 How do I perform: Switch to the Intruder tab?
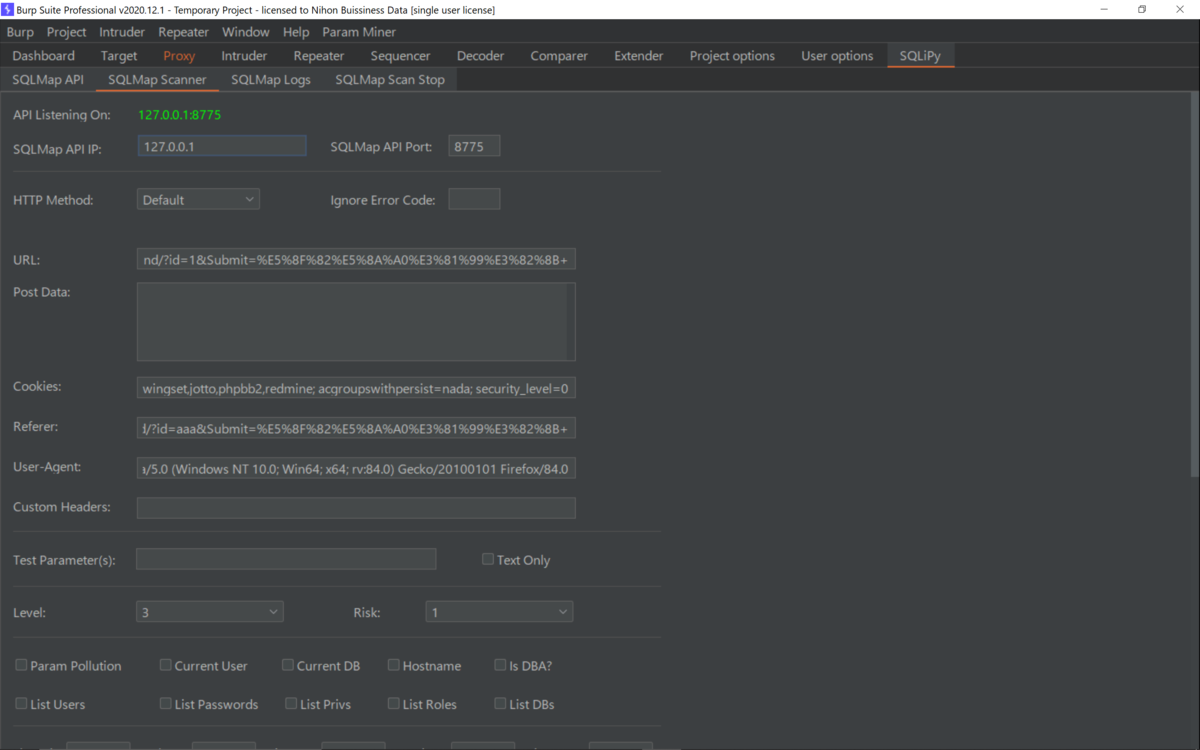pyautogui.click(x=244, y=56)
